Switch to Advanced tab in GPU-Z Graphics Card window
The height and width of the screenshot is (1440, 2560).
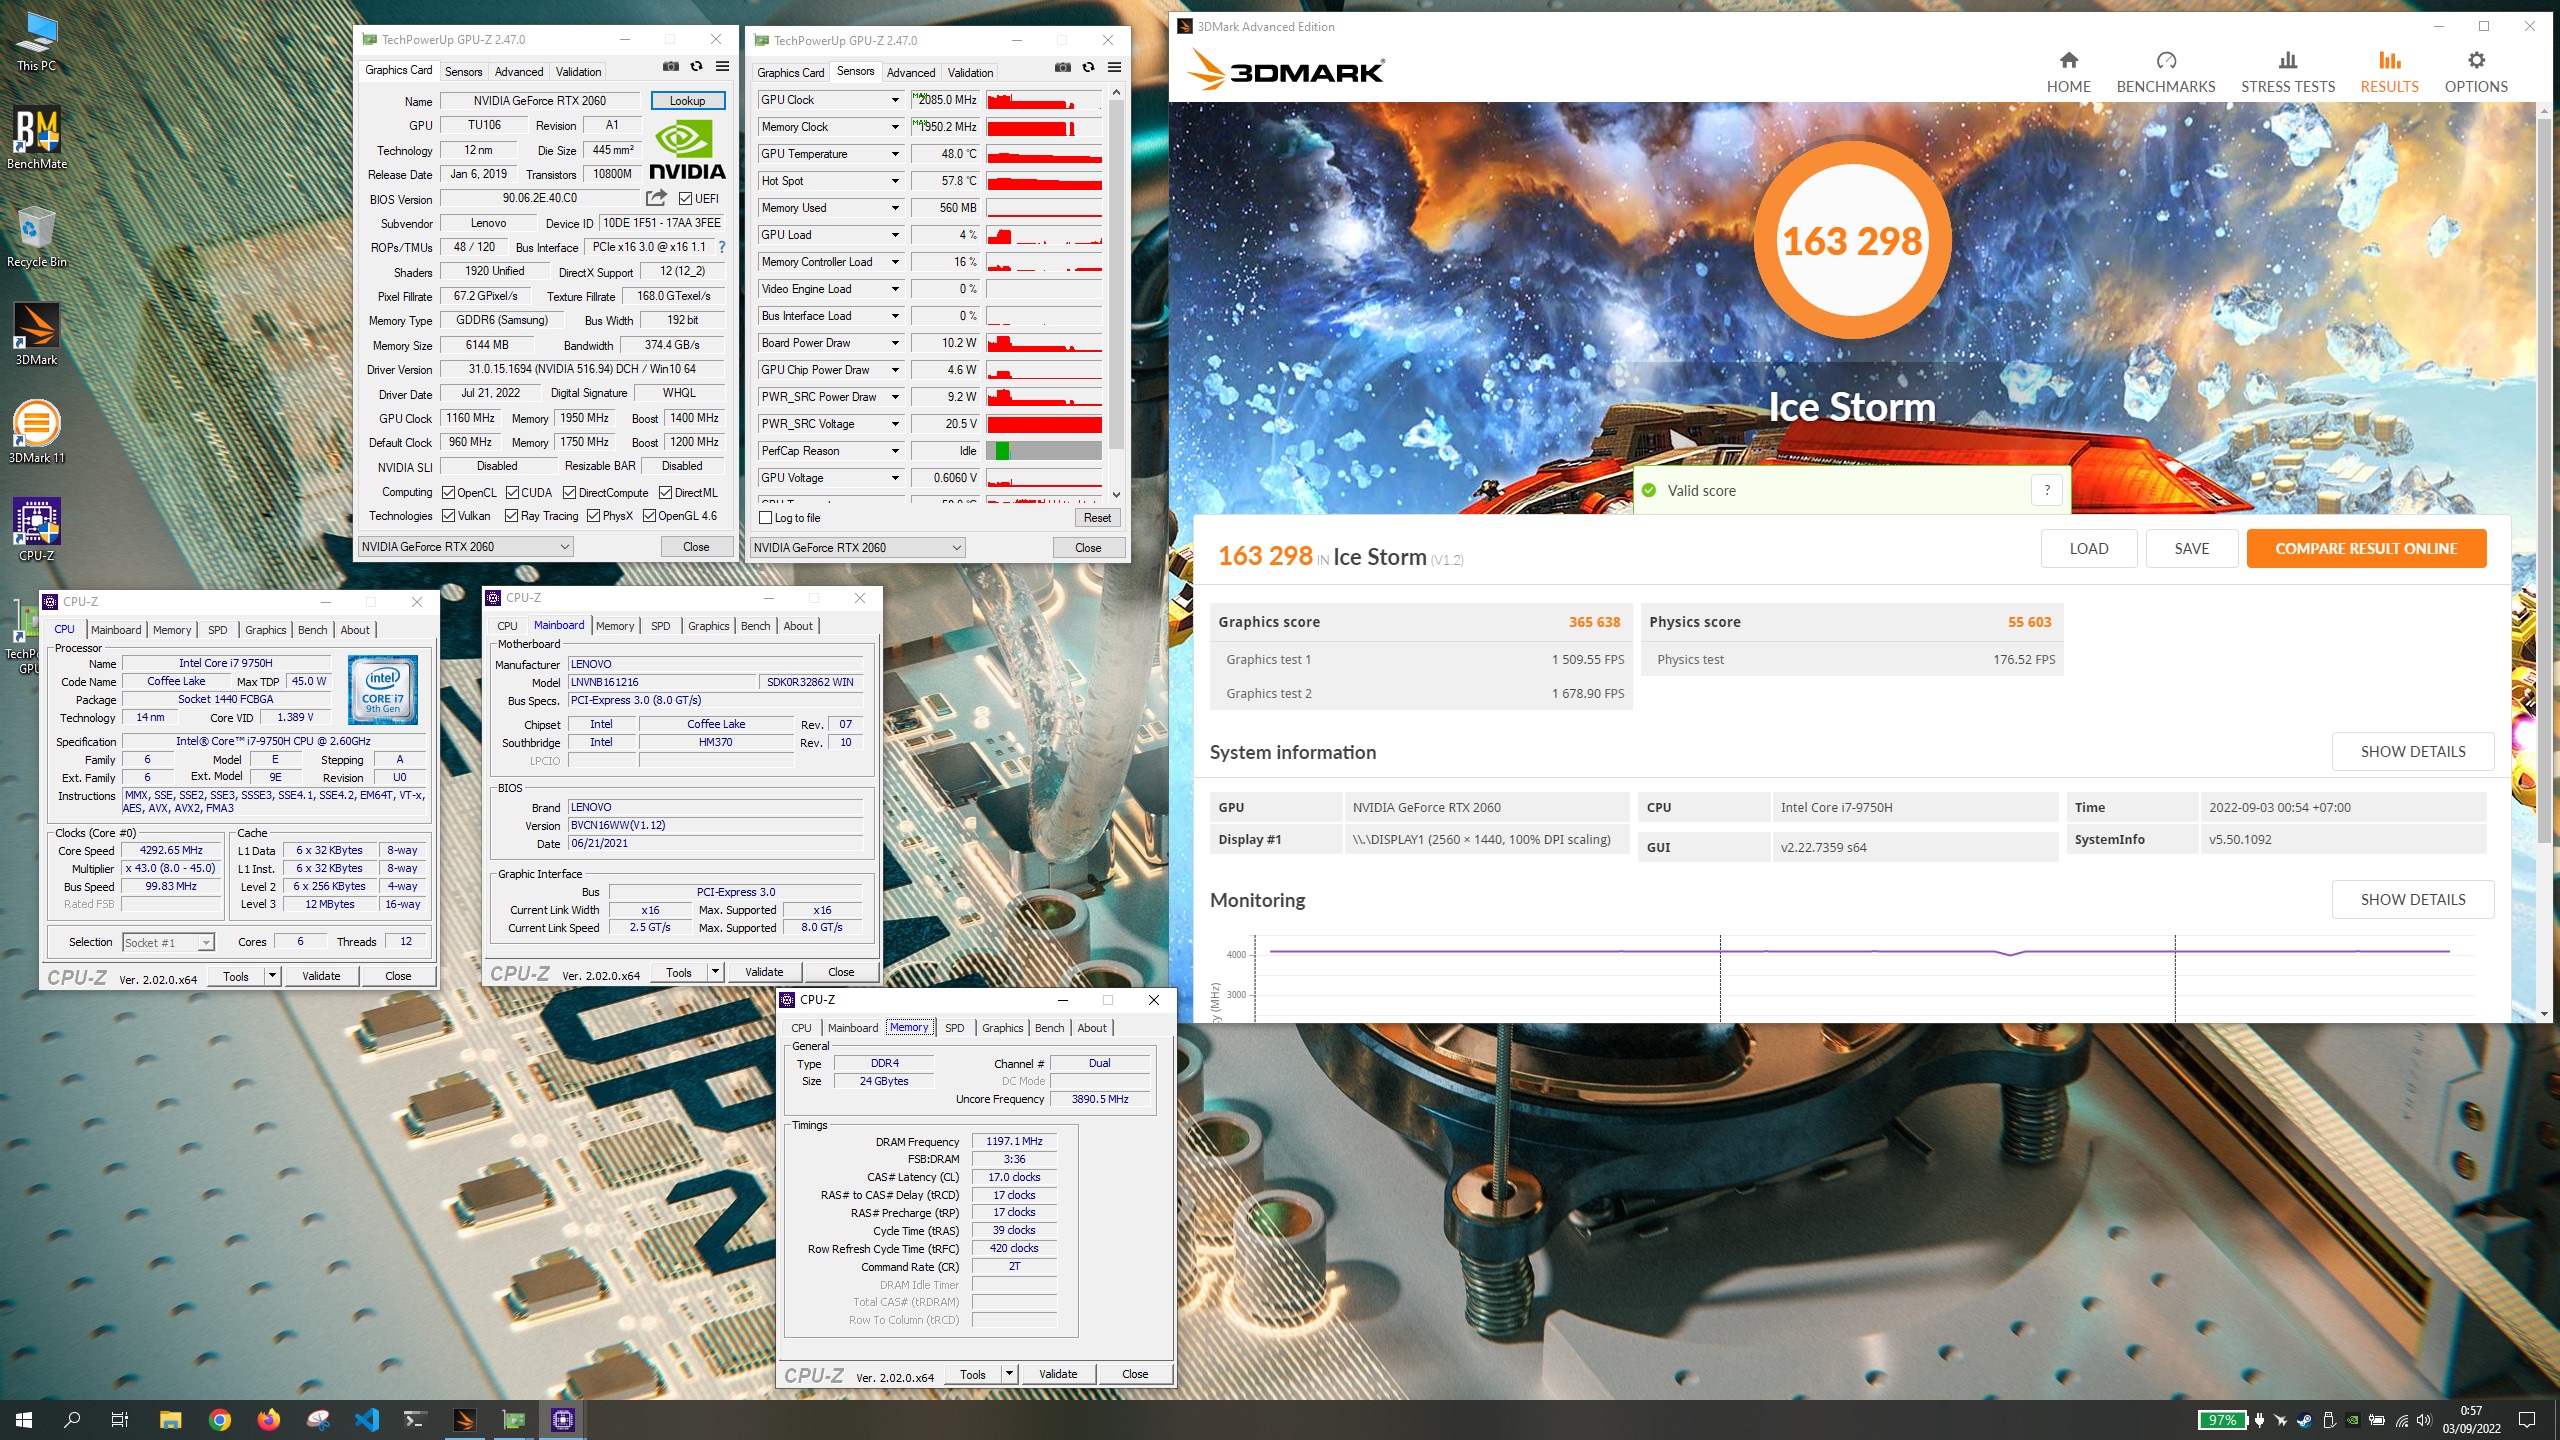point(519,71)
